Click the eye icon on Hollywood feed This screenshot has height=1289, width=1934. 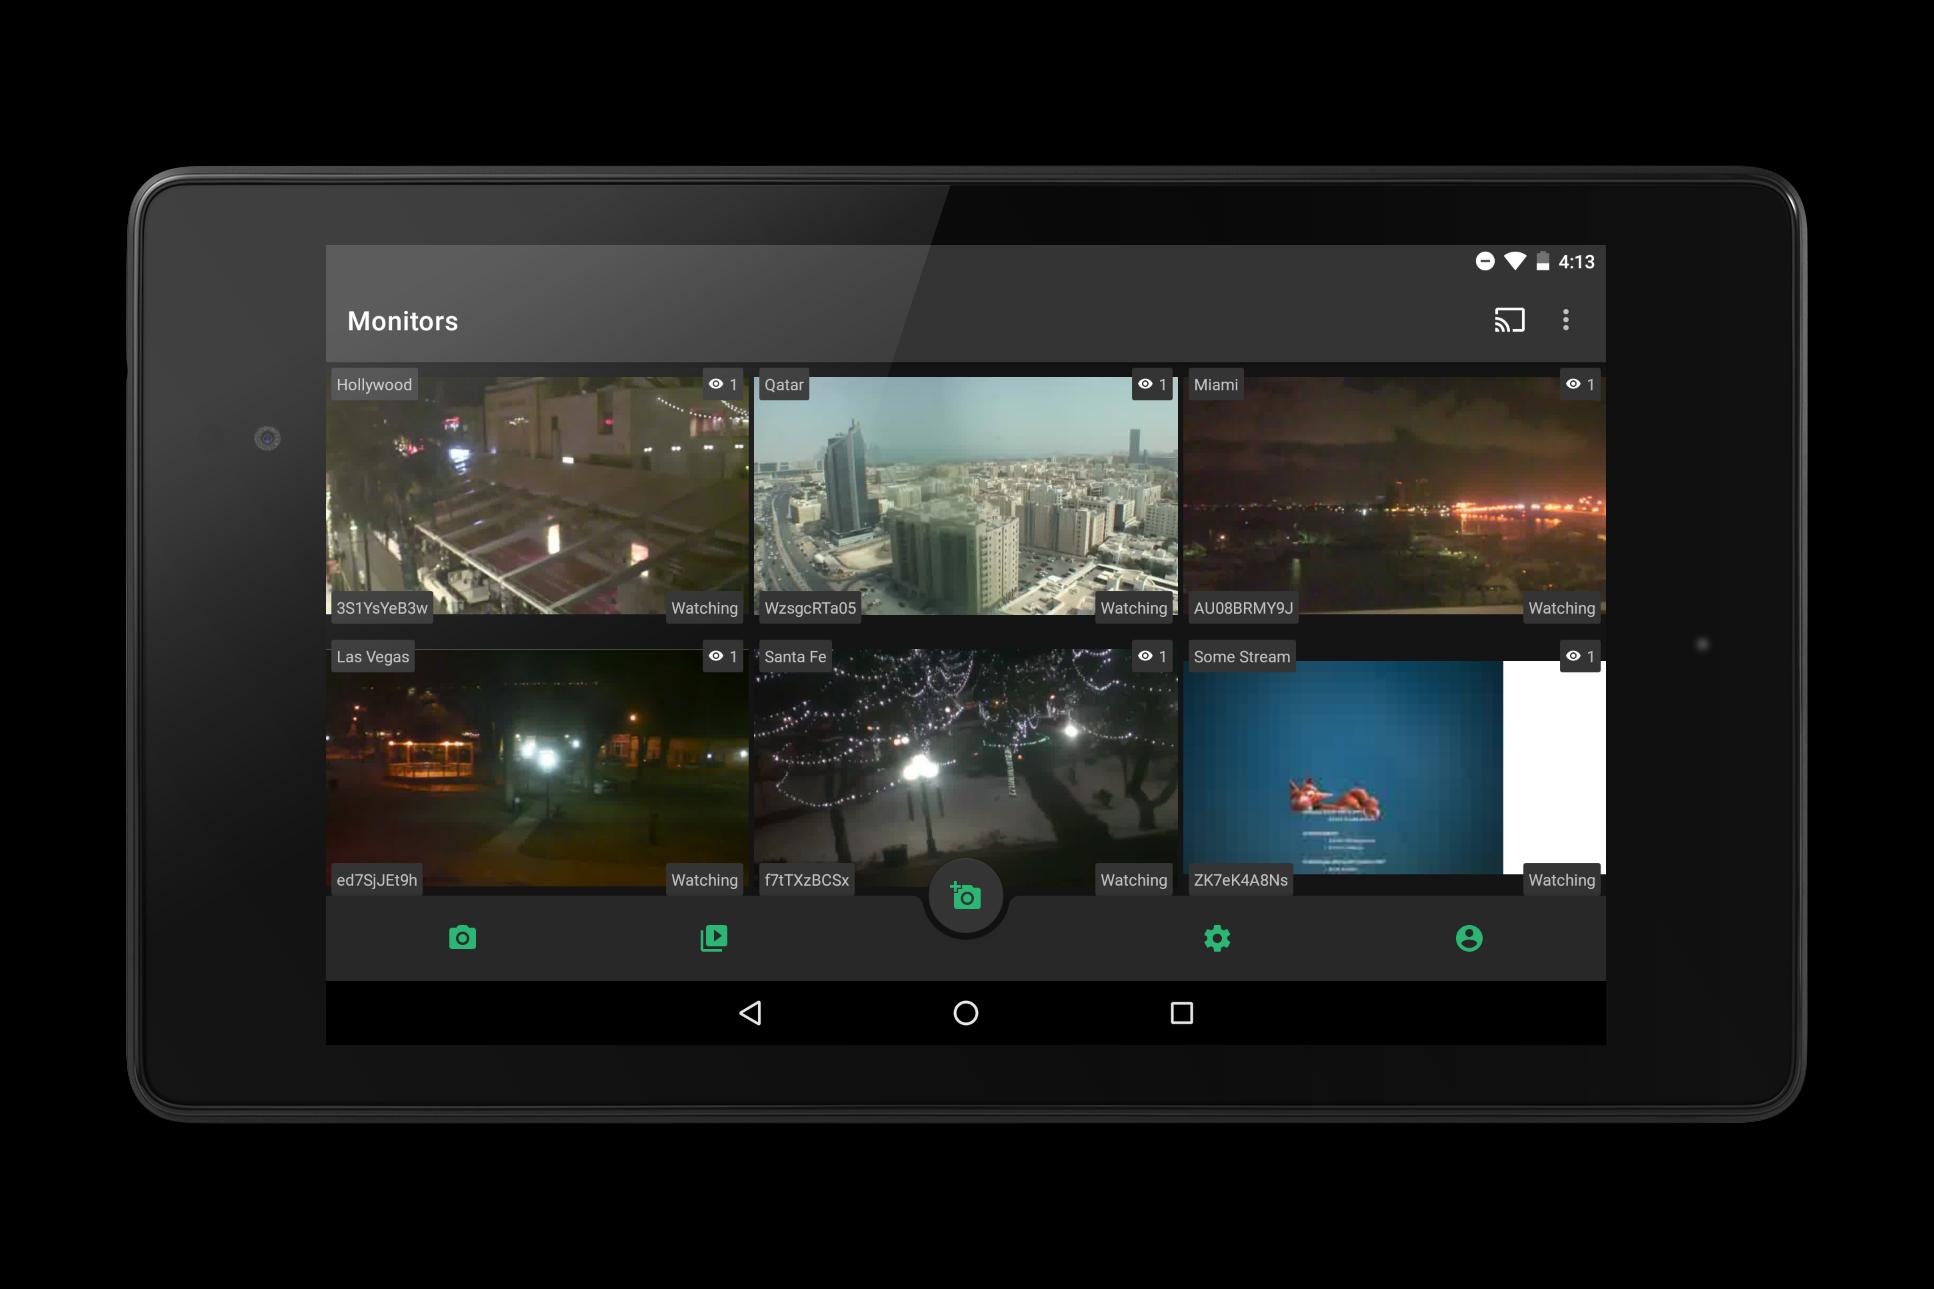click(x=715, y=384)
